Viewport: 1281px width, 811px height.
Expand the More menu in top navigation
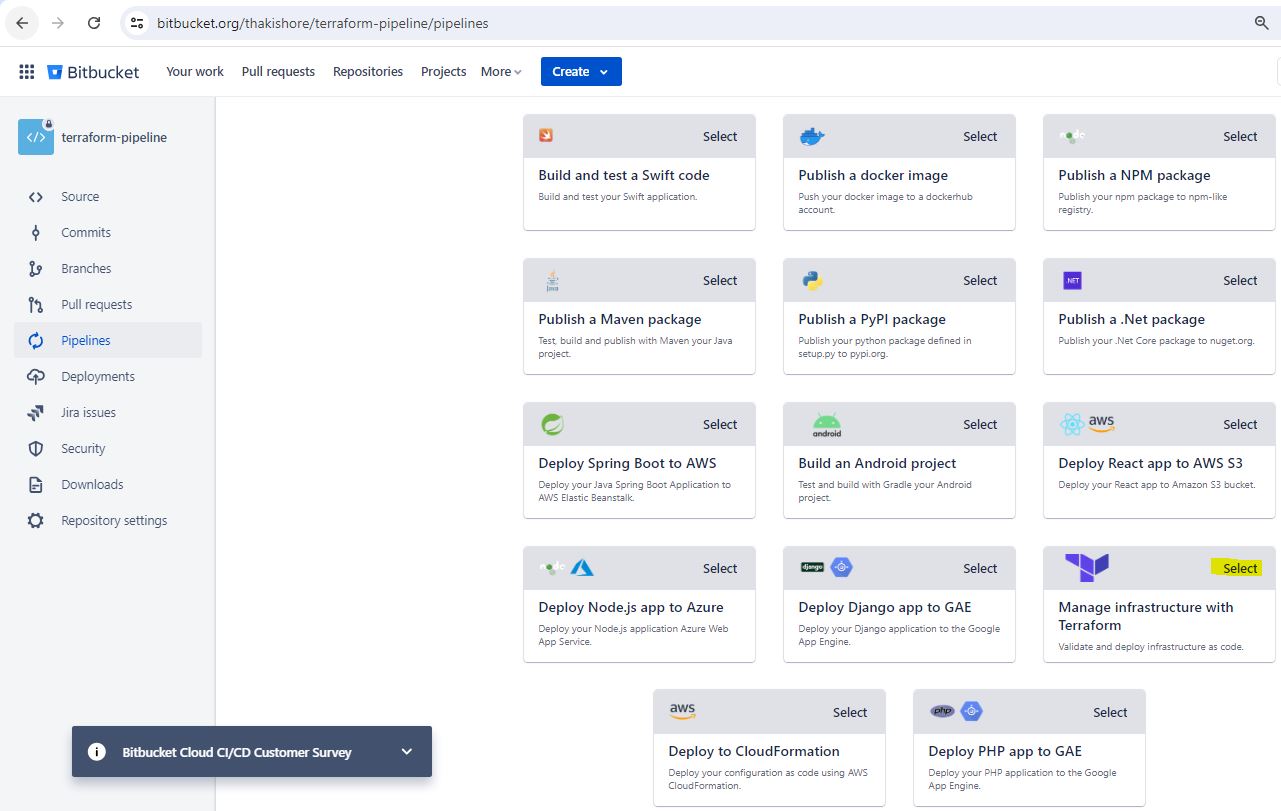pyautogui.click(x=501, y=72)
